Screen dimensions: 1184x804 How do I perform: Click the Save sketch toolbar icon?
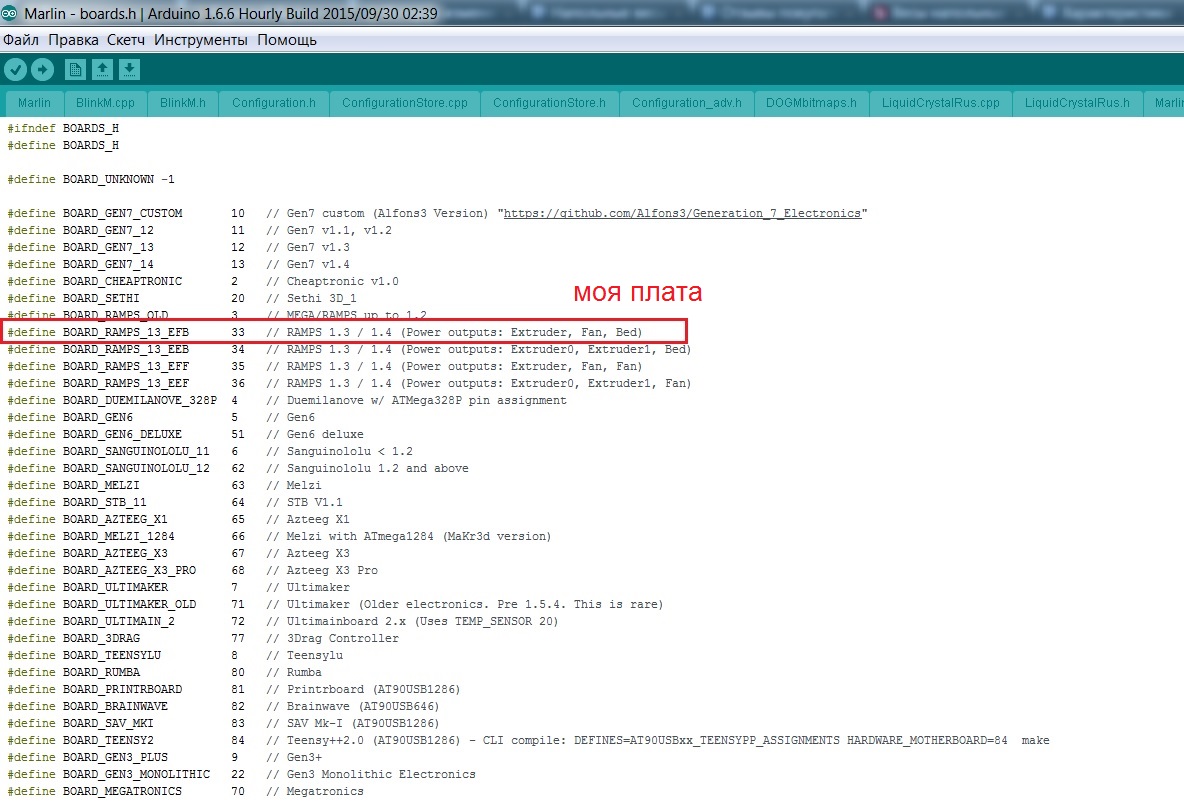coord(129,69)
